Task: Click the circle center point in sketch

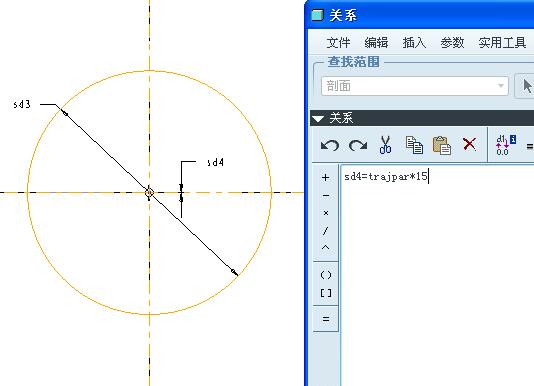Action: [x=149, y=193]
